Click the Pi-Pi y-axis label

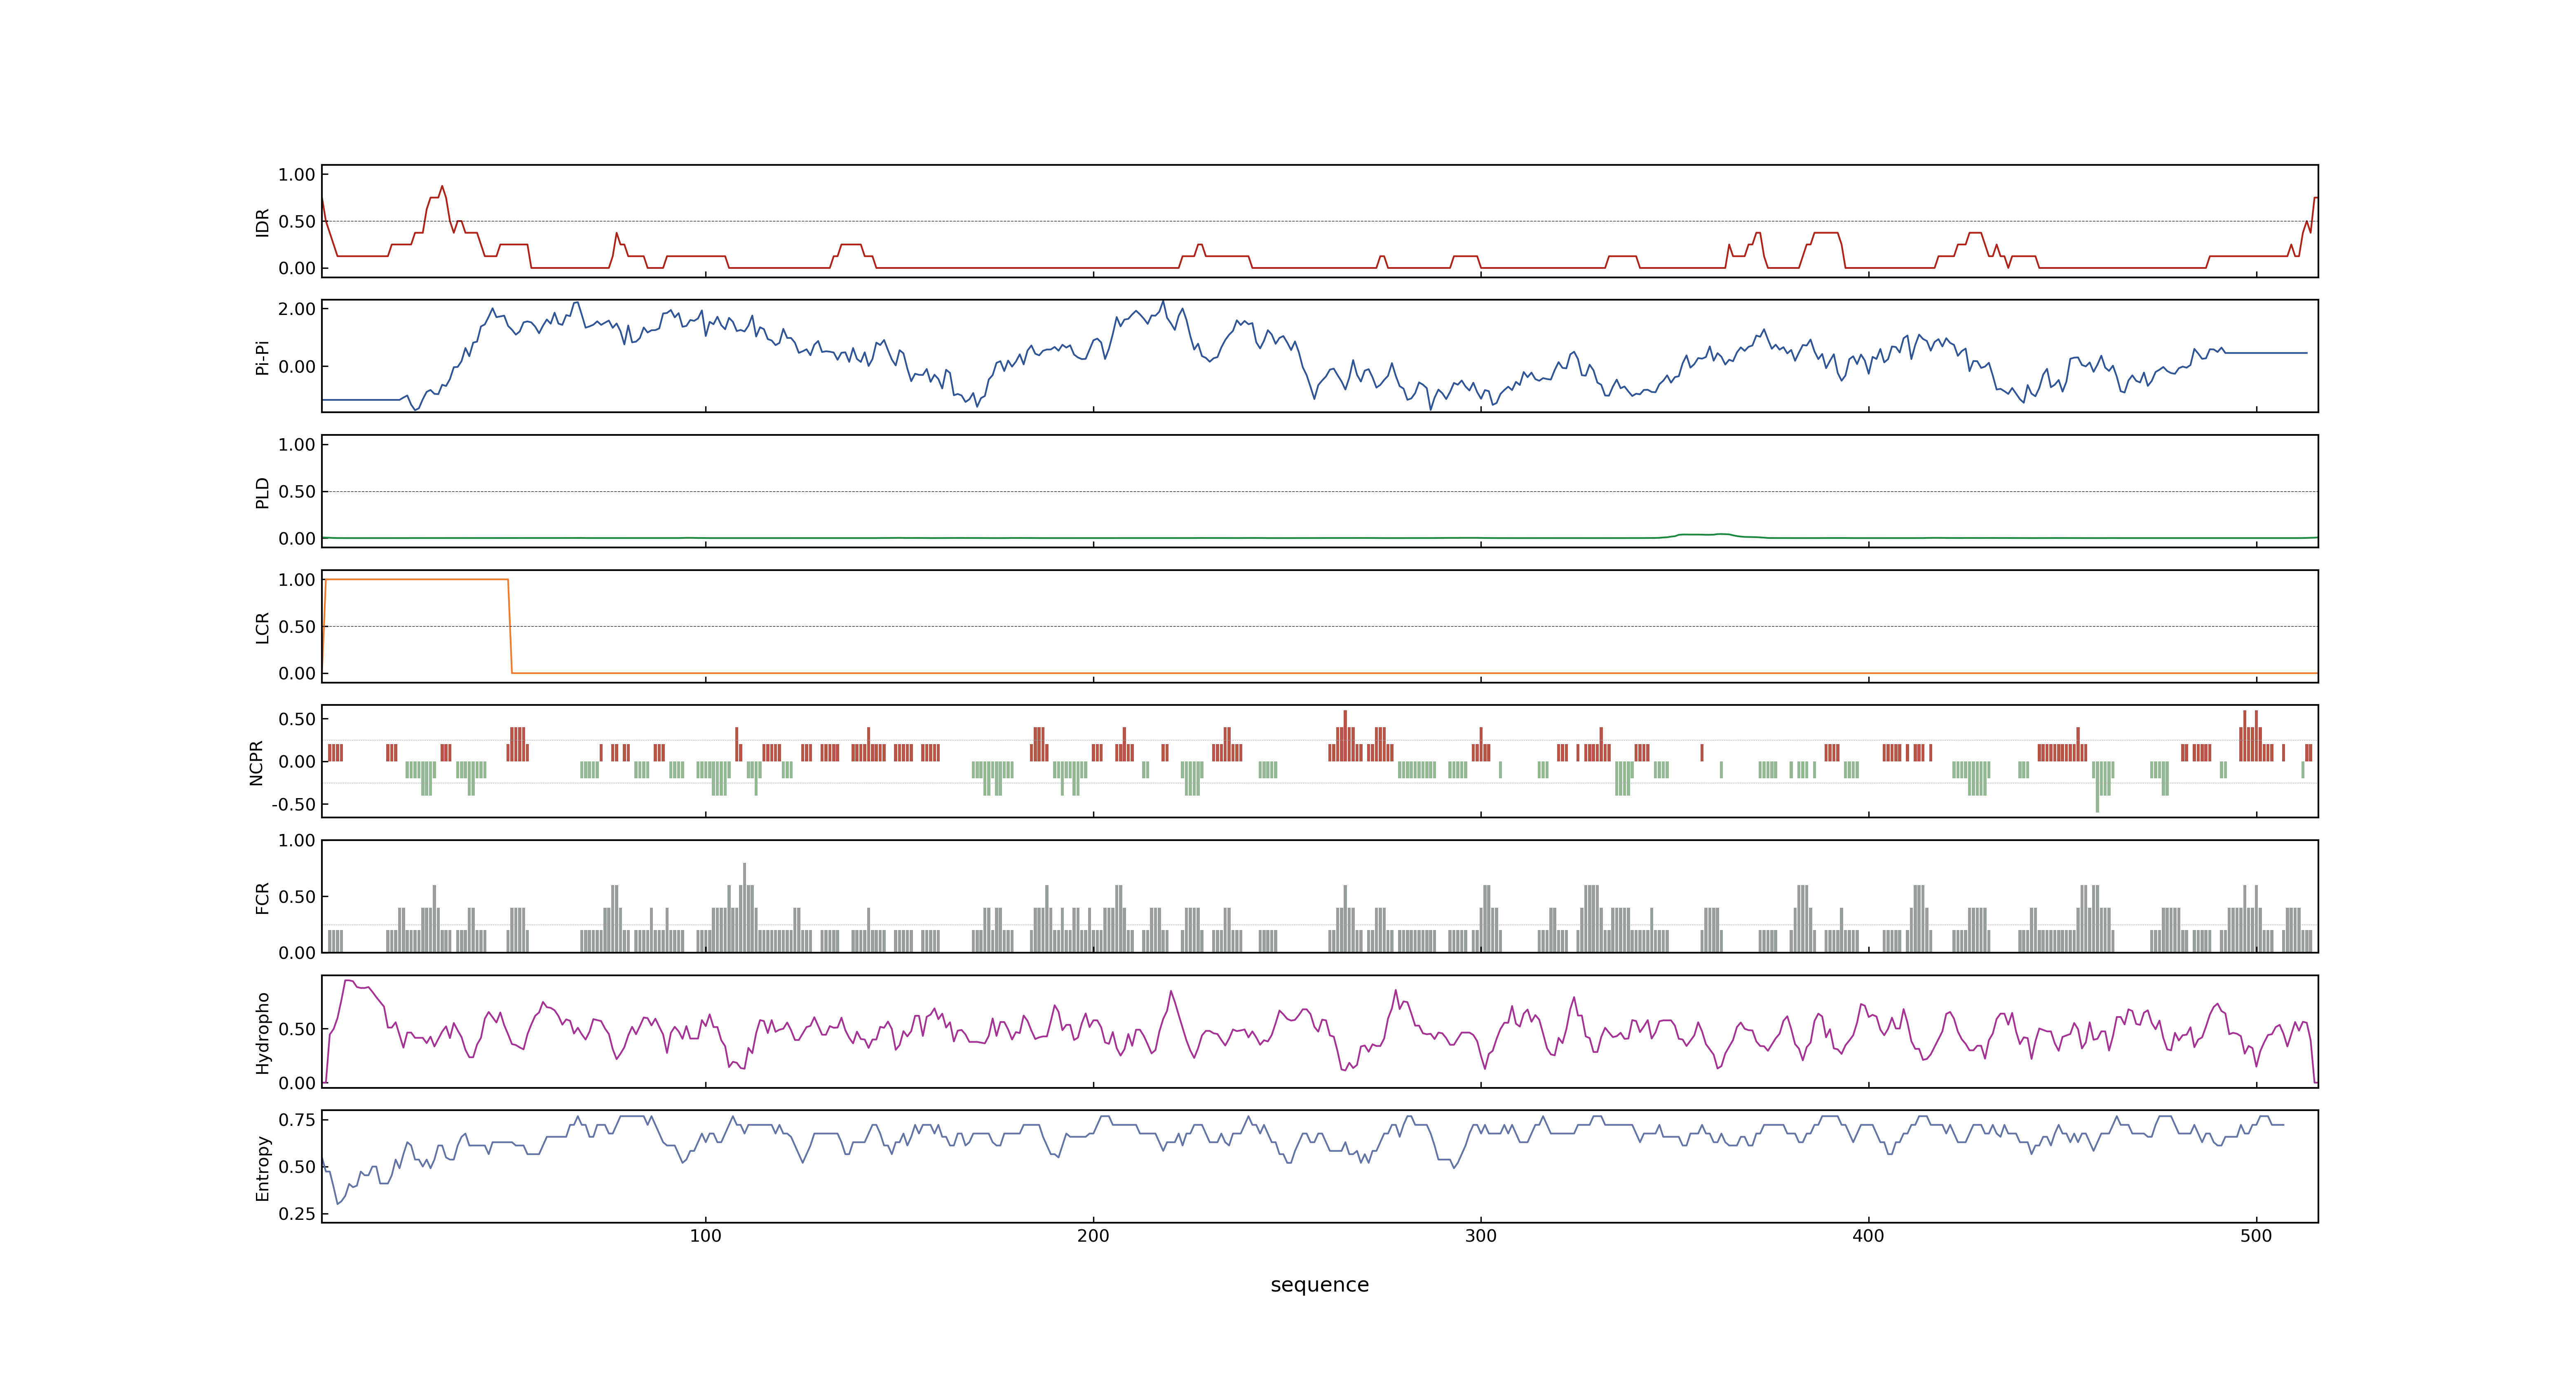[262, 357]
